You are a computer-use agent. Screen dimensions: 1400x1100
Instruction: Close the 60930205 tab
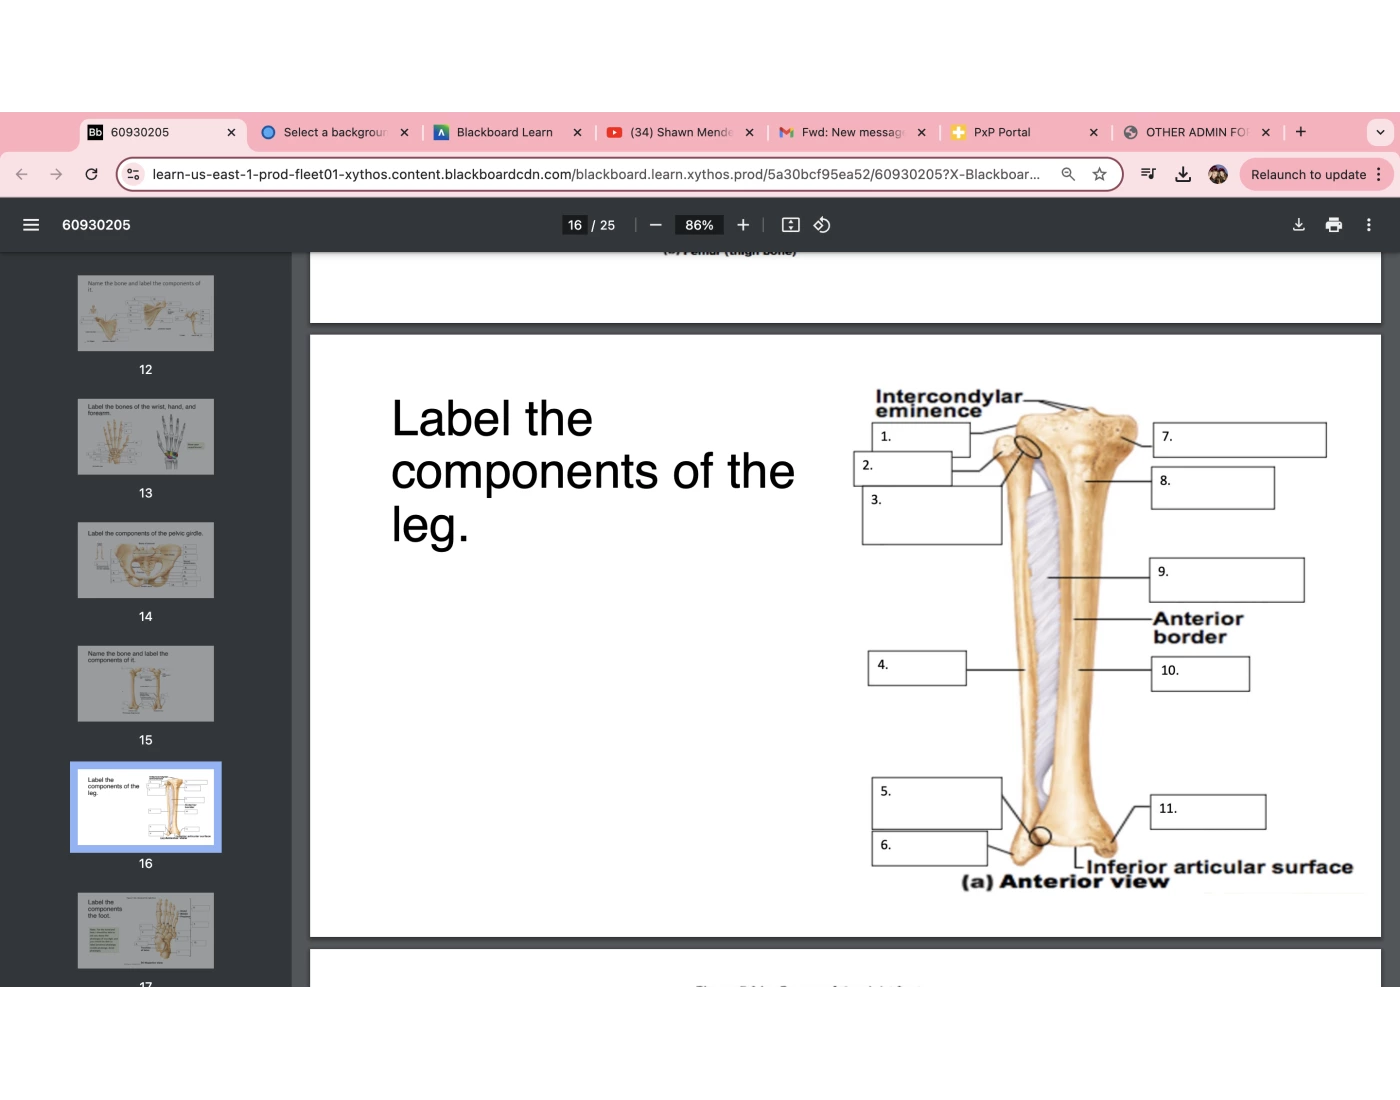click(x=231, y=132)
